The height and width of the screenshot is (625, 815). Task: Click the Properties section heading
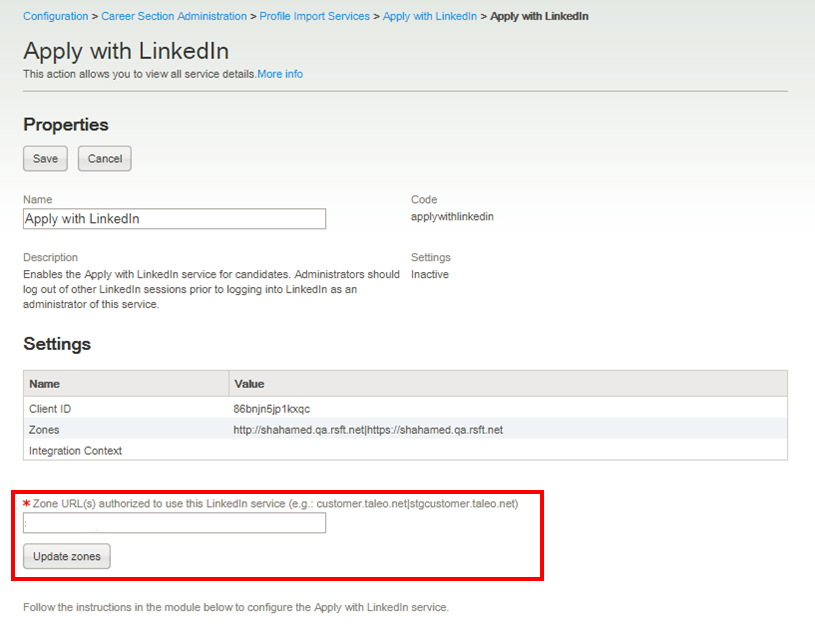point(66,124)
